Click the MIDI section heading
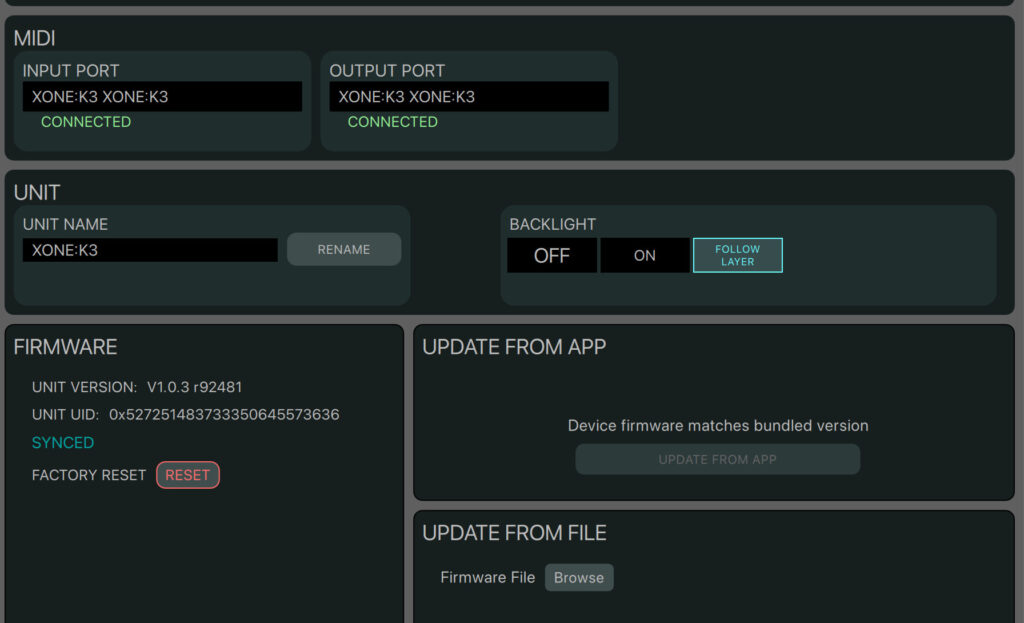The height and width of the screenshot is (623, 1024). (35, 38)
